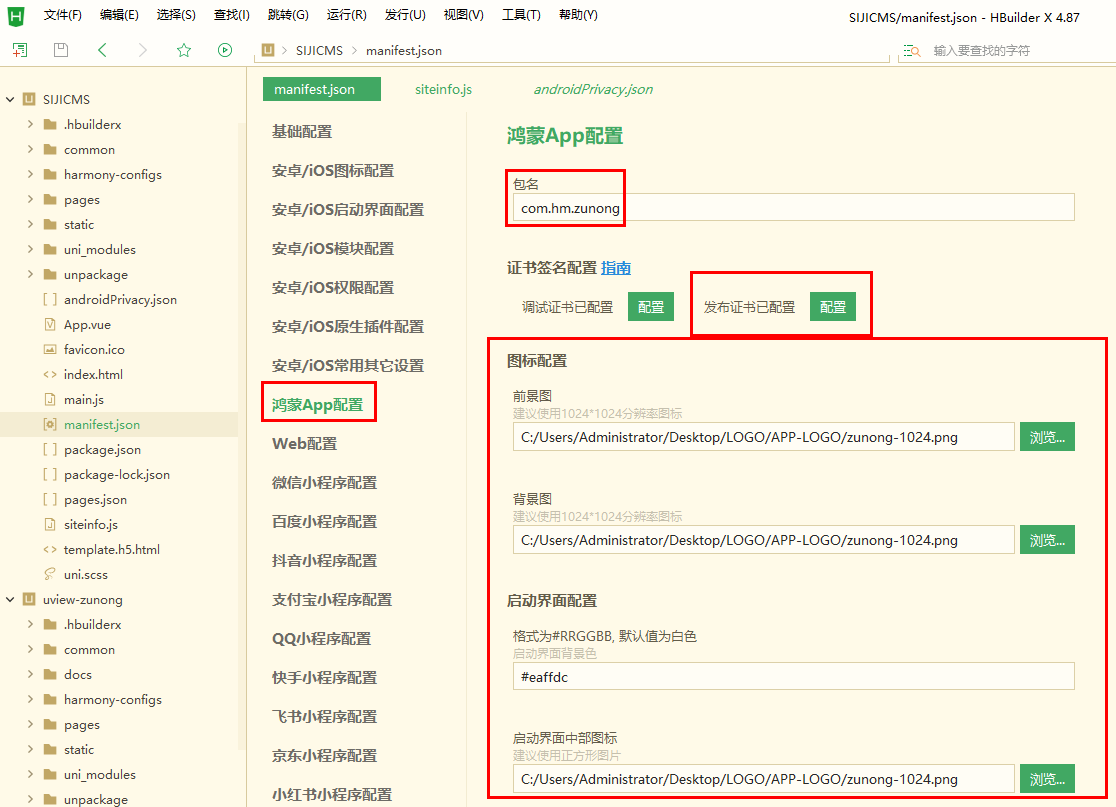Screen dimensions: 1116x807
Task: Go forward with the right arrow icon
Action: 143,50
